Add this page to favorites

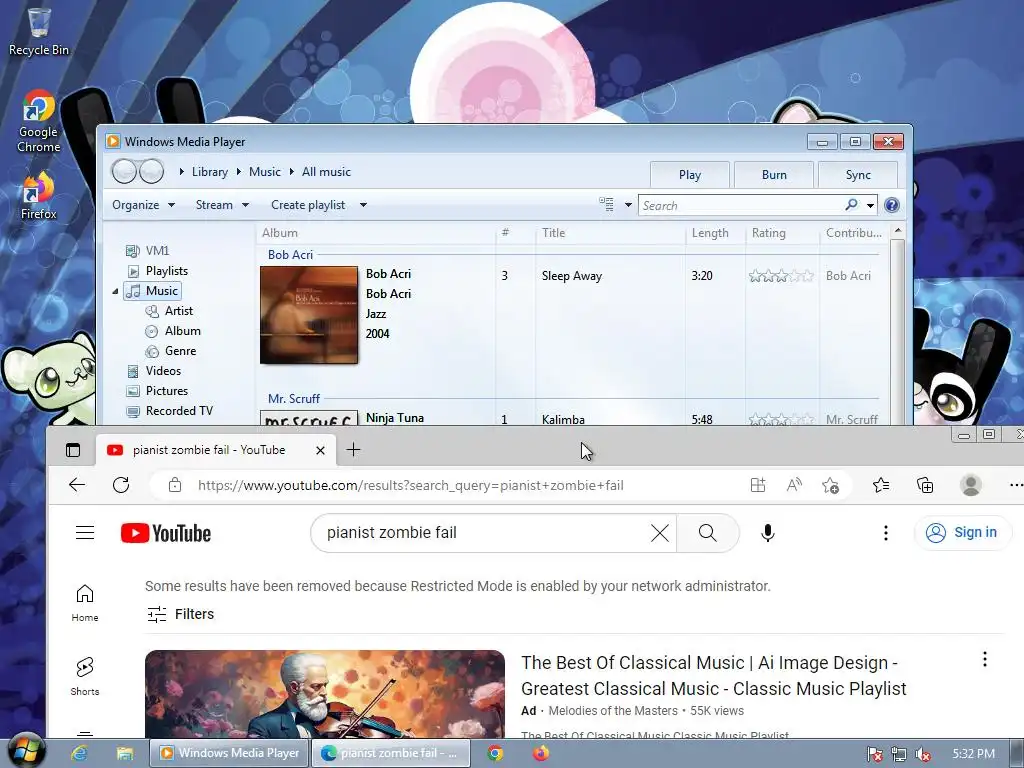[831, 485]
